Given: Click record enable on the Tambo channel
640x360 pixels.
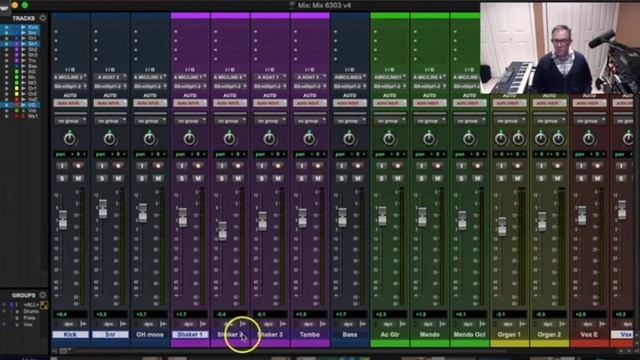Looking at the screenshot, I should [318, 166].
